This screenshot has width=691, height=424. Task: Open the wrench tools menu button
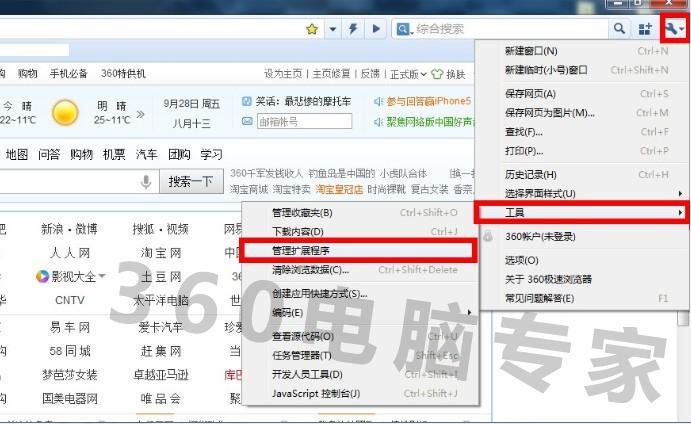(x=674, y=29)
